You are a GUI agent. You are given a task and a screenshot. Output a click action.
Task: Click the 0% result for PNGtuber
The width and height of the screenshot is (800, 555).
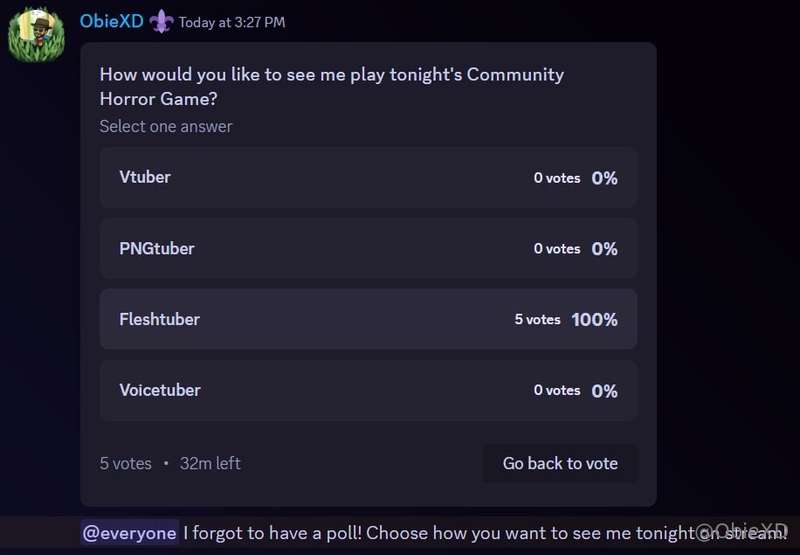[605, 249]
